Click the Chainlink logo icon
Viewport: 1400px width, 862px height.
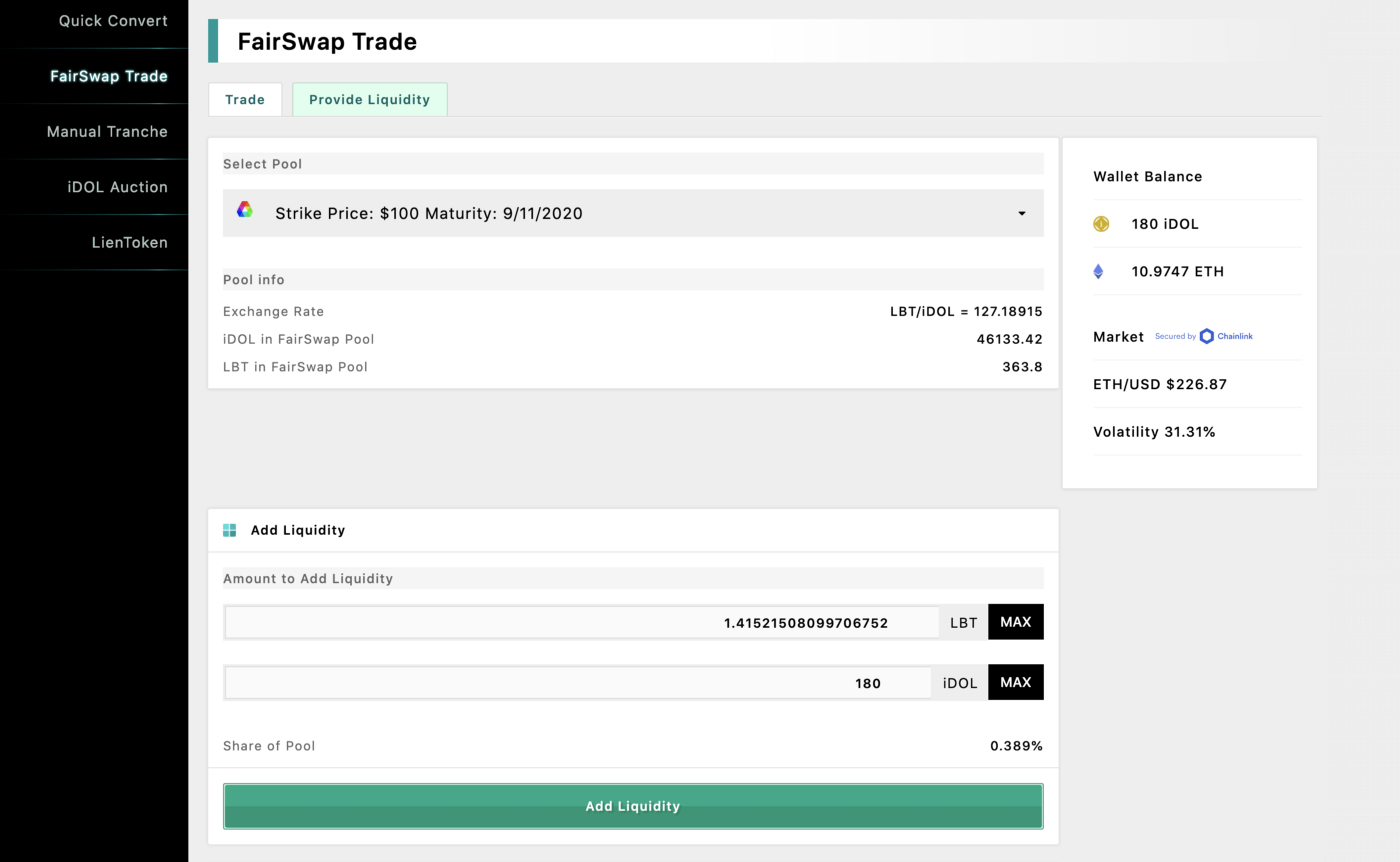pos(1207,336)
